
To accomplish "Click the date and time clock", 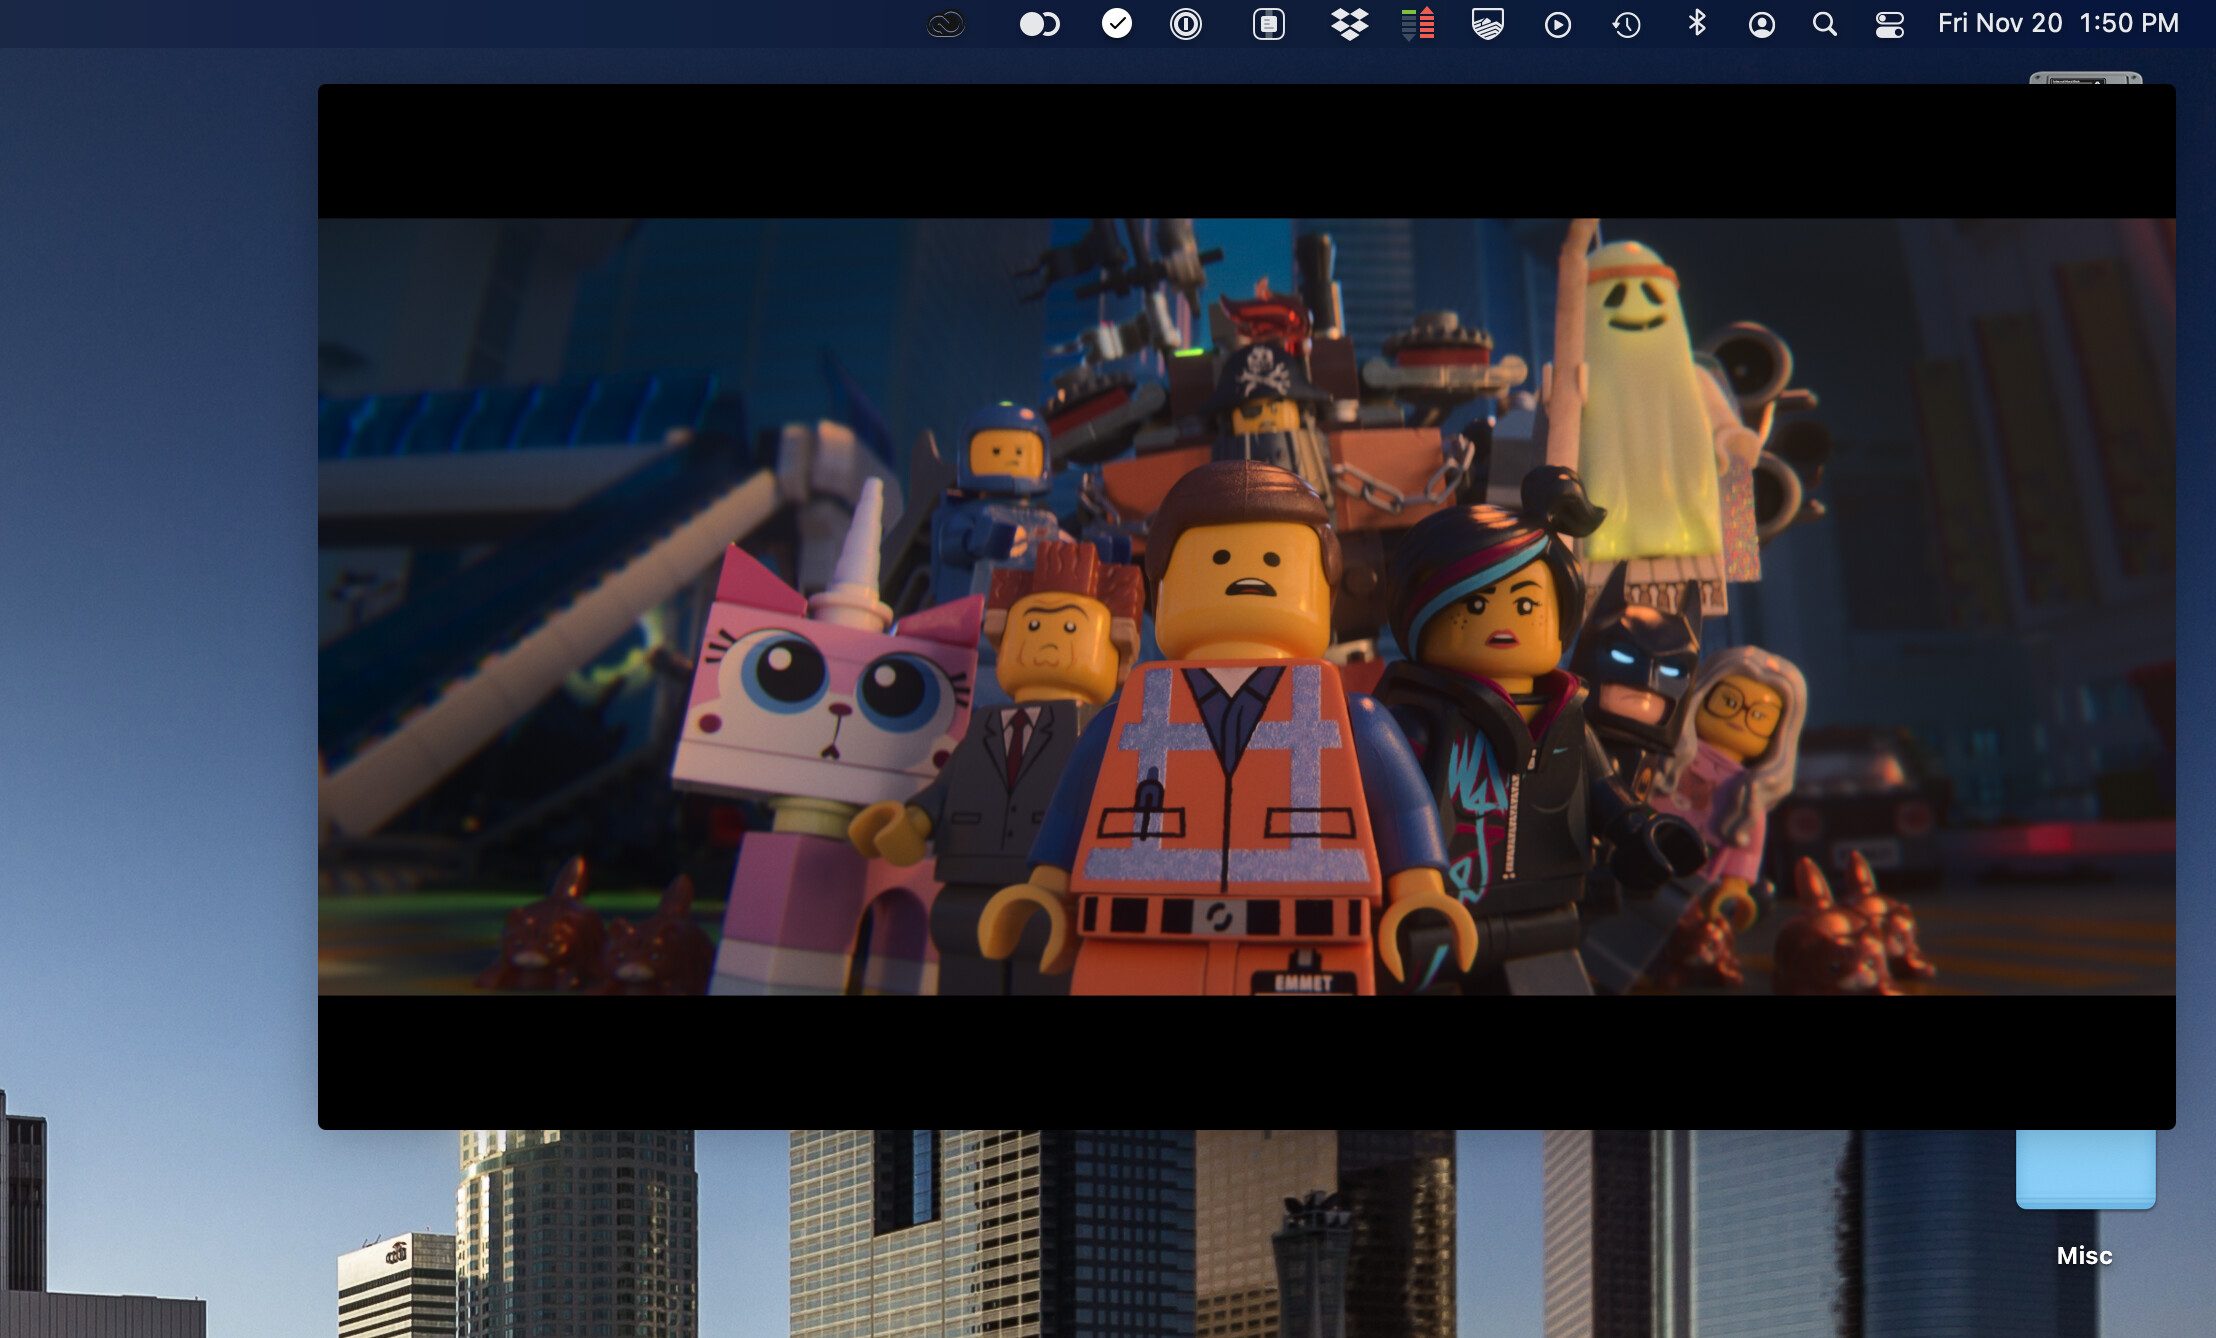I will [x=2057, y=23].
